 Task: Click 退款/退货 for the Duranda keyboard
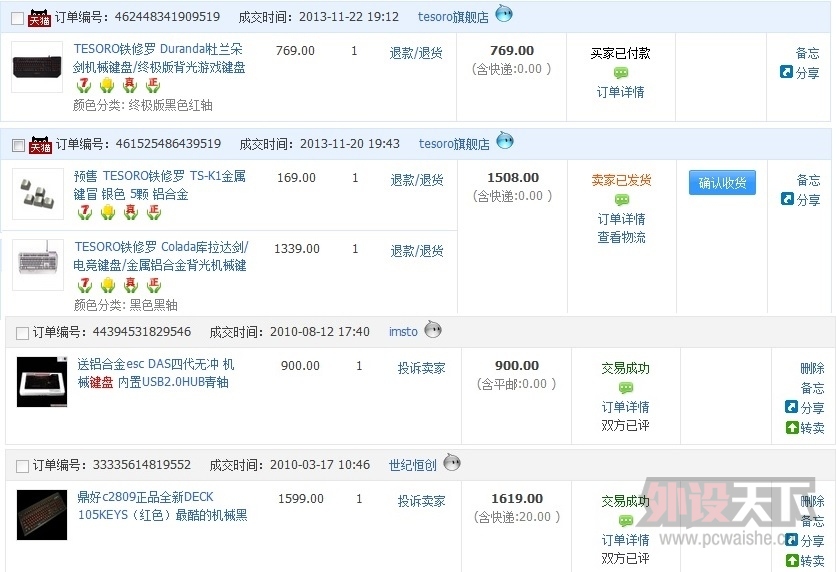coord(416,53)
